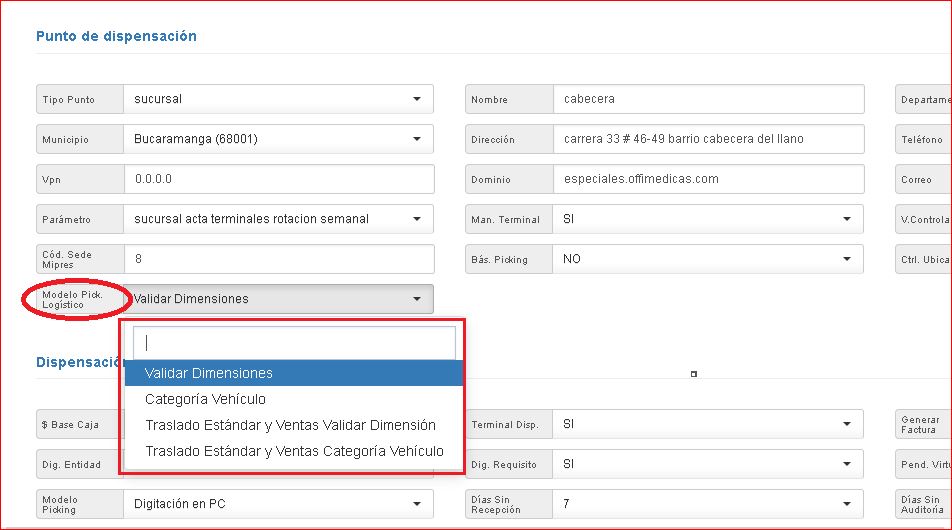The width and height of the screenshot is (952, 530).
Task: Expand the Parámetro dropdown
Action: click(278, 219)
